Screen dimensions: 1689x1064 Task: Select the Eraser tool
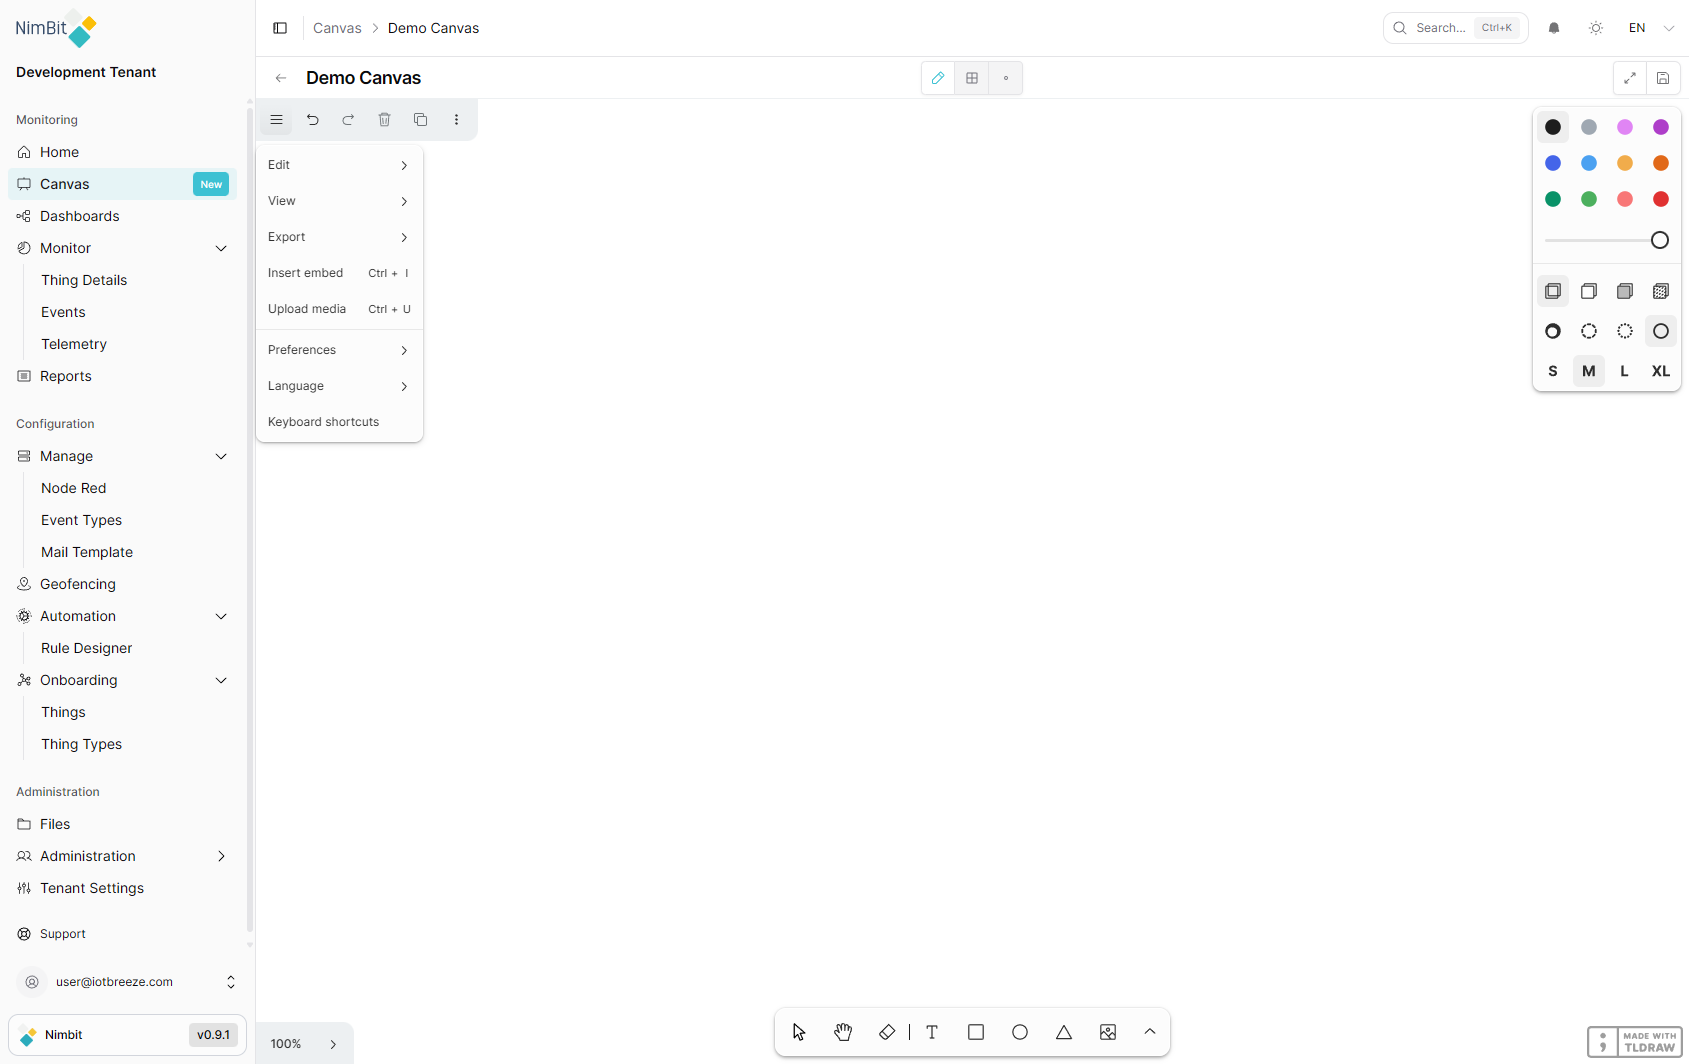(887, 1031)
